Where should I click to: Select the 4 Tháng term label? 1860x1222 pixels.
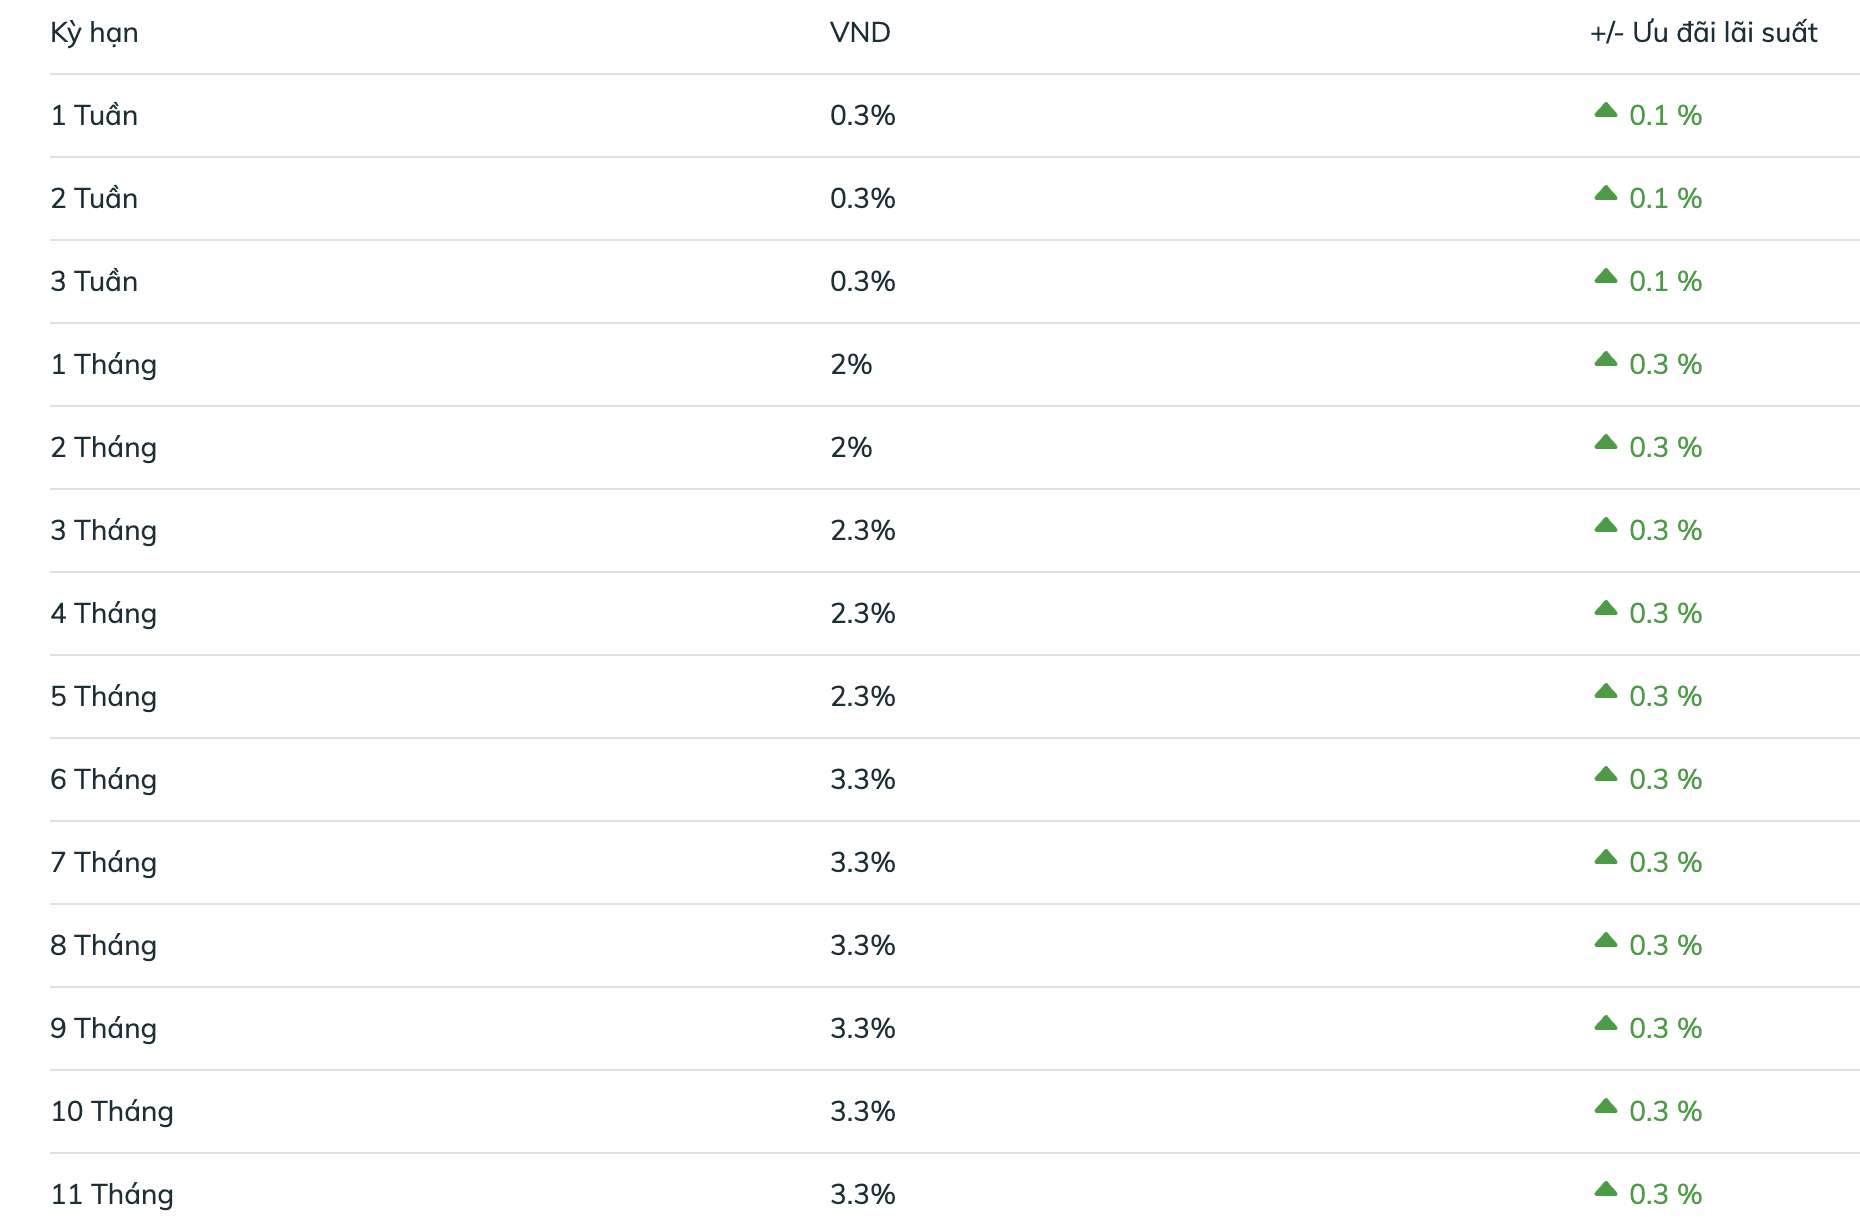pyautogui.click(x=103, y=614)
